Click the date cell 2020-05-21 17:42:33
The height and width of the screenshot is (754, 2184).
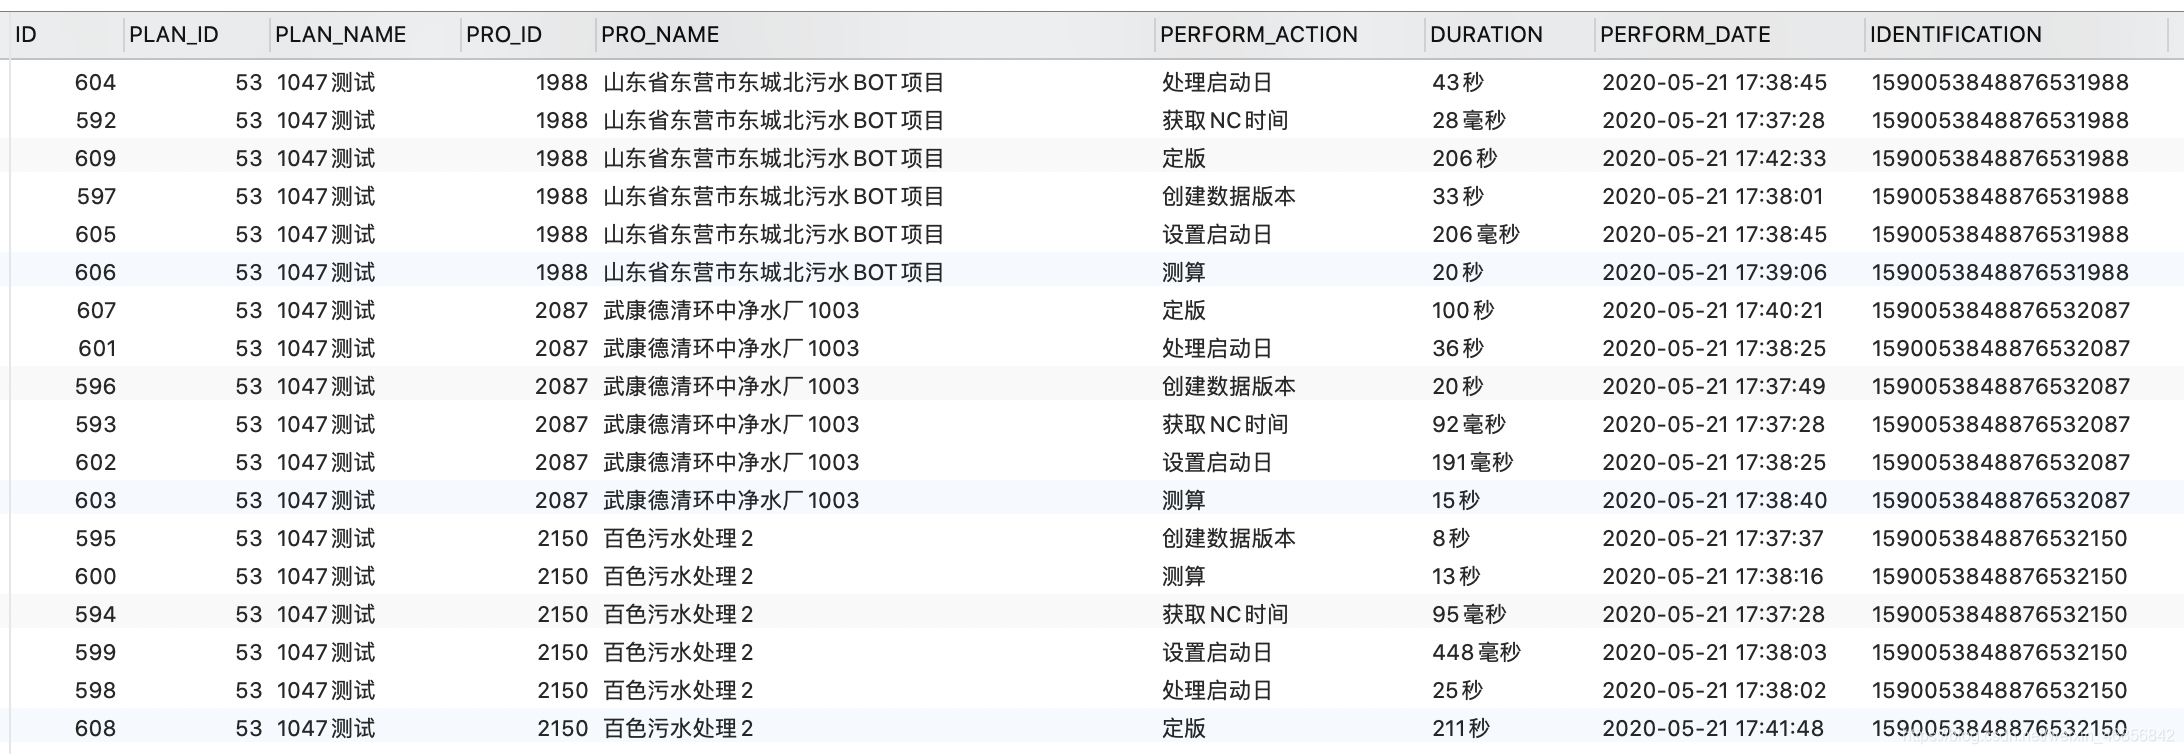[x=1714, y=159]
